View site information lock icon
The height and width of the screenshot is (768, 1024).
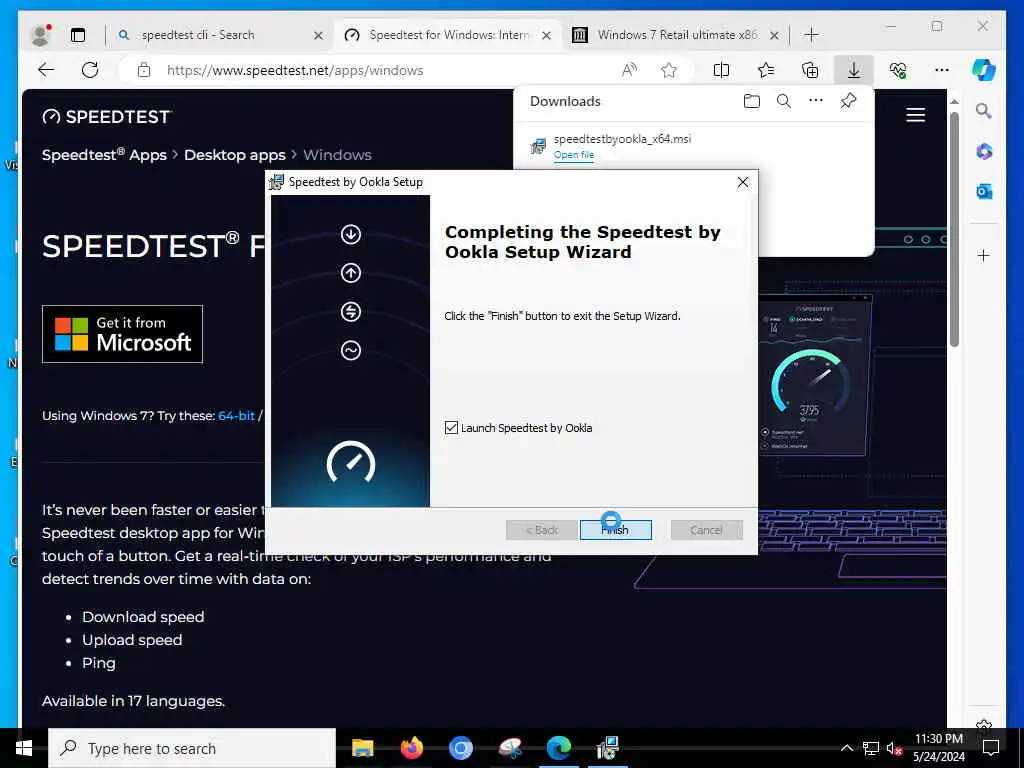(x=144, y=70)
